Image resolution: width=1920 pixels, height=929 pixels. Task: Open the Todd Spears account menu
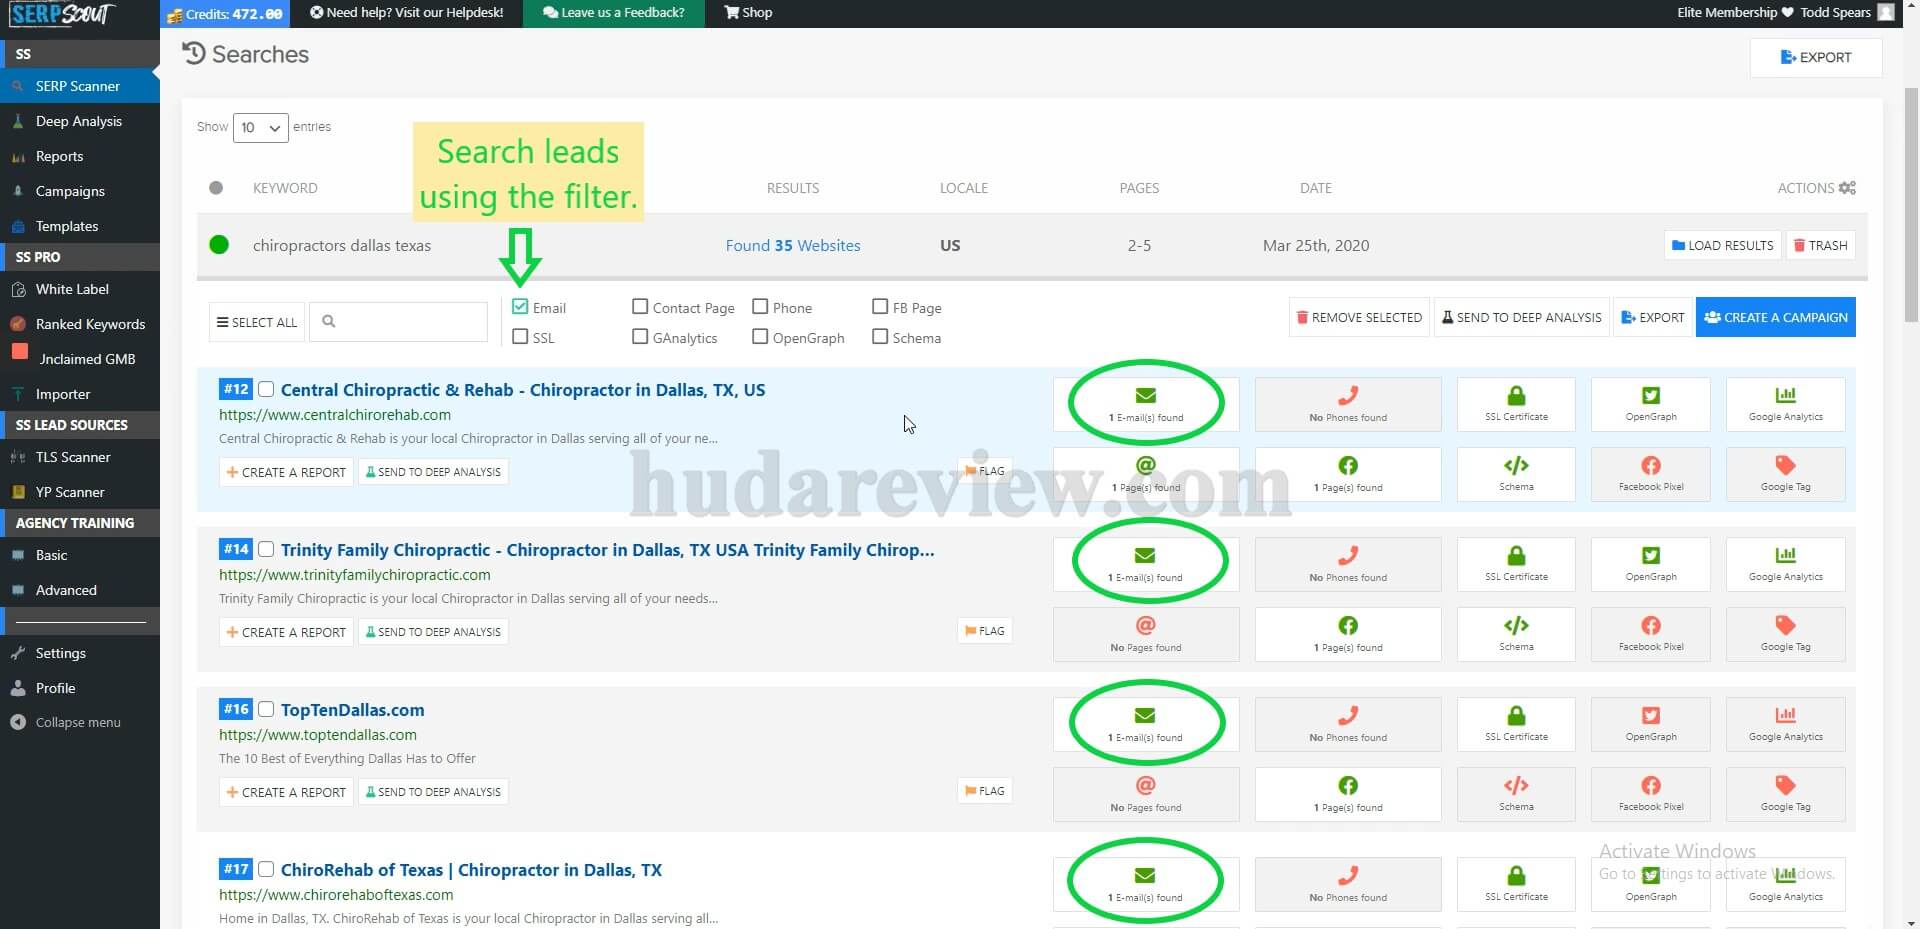tap(1836, 12)
